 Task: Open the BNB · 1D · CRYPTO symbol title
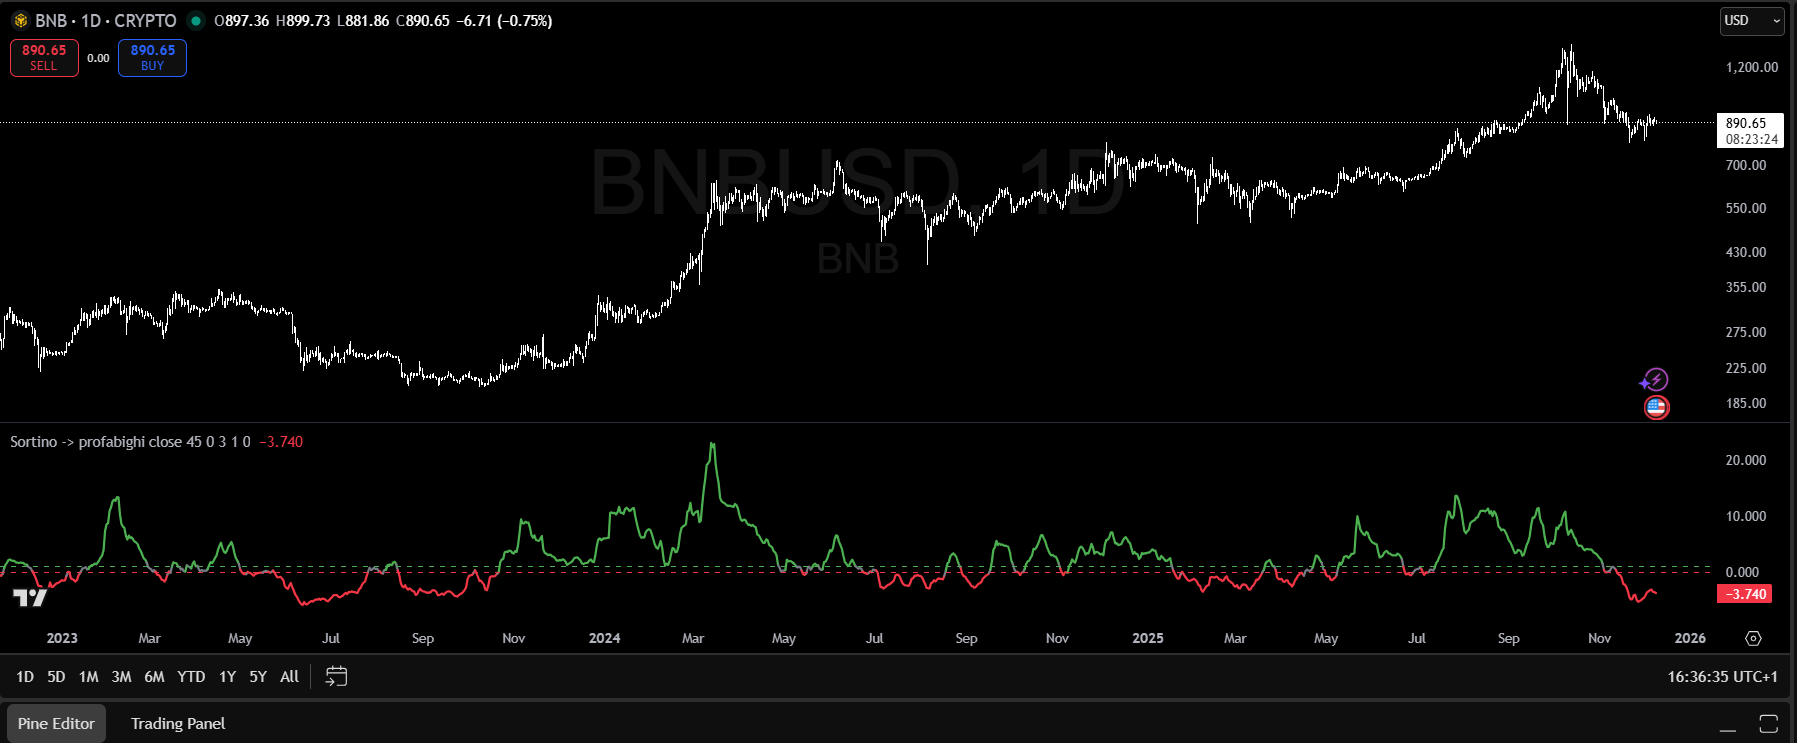coord(105,21)
